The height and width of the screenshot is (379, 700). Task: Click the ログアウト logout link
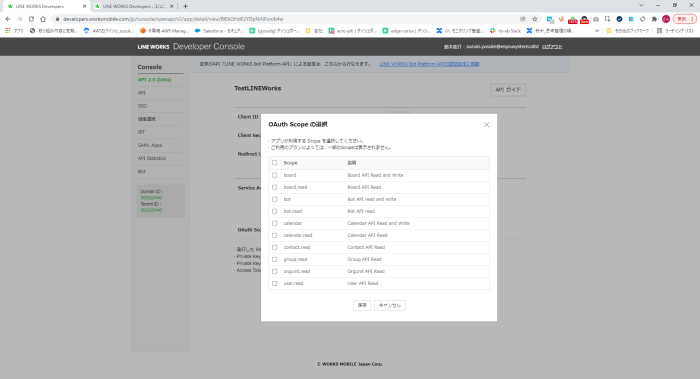[552, 46]
